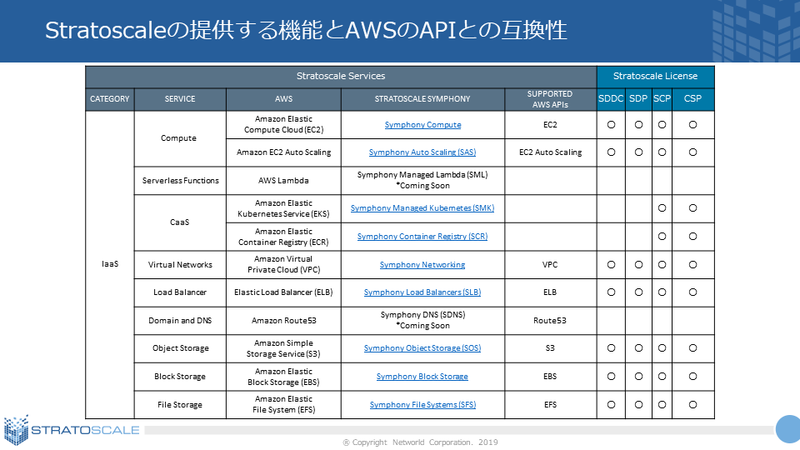Click the Amazon Virtual Private Cloud (VPC) cell
The image size is (800, 450).
pos(284,264)
